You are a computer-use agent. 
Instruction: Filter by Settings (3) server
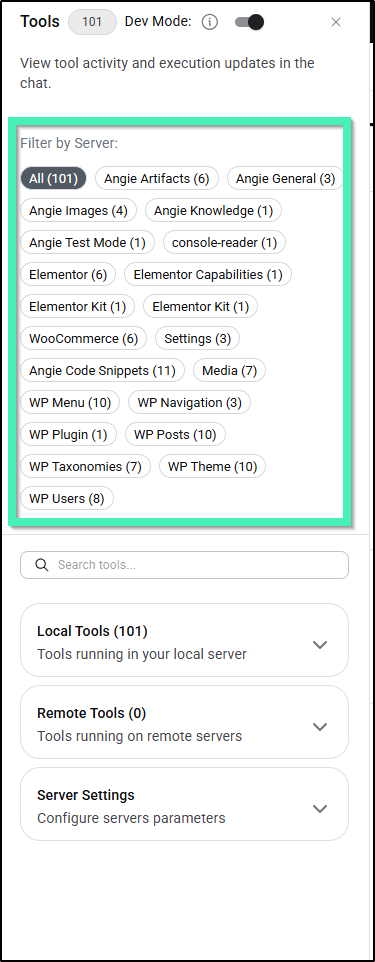(x=198, y=338)
